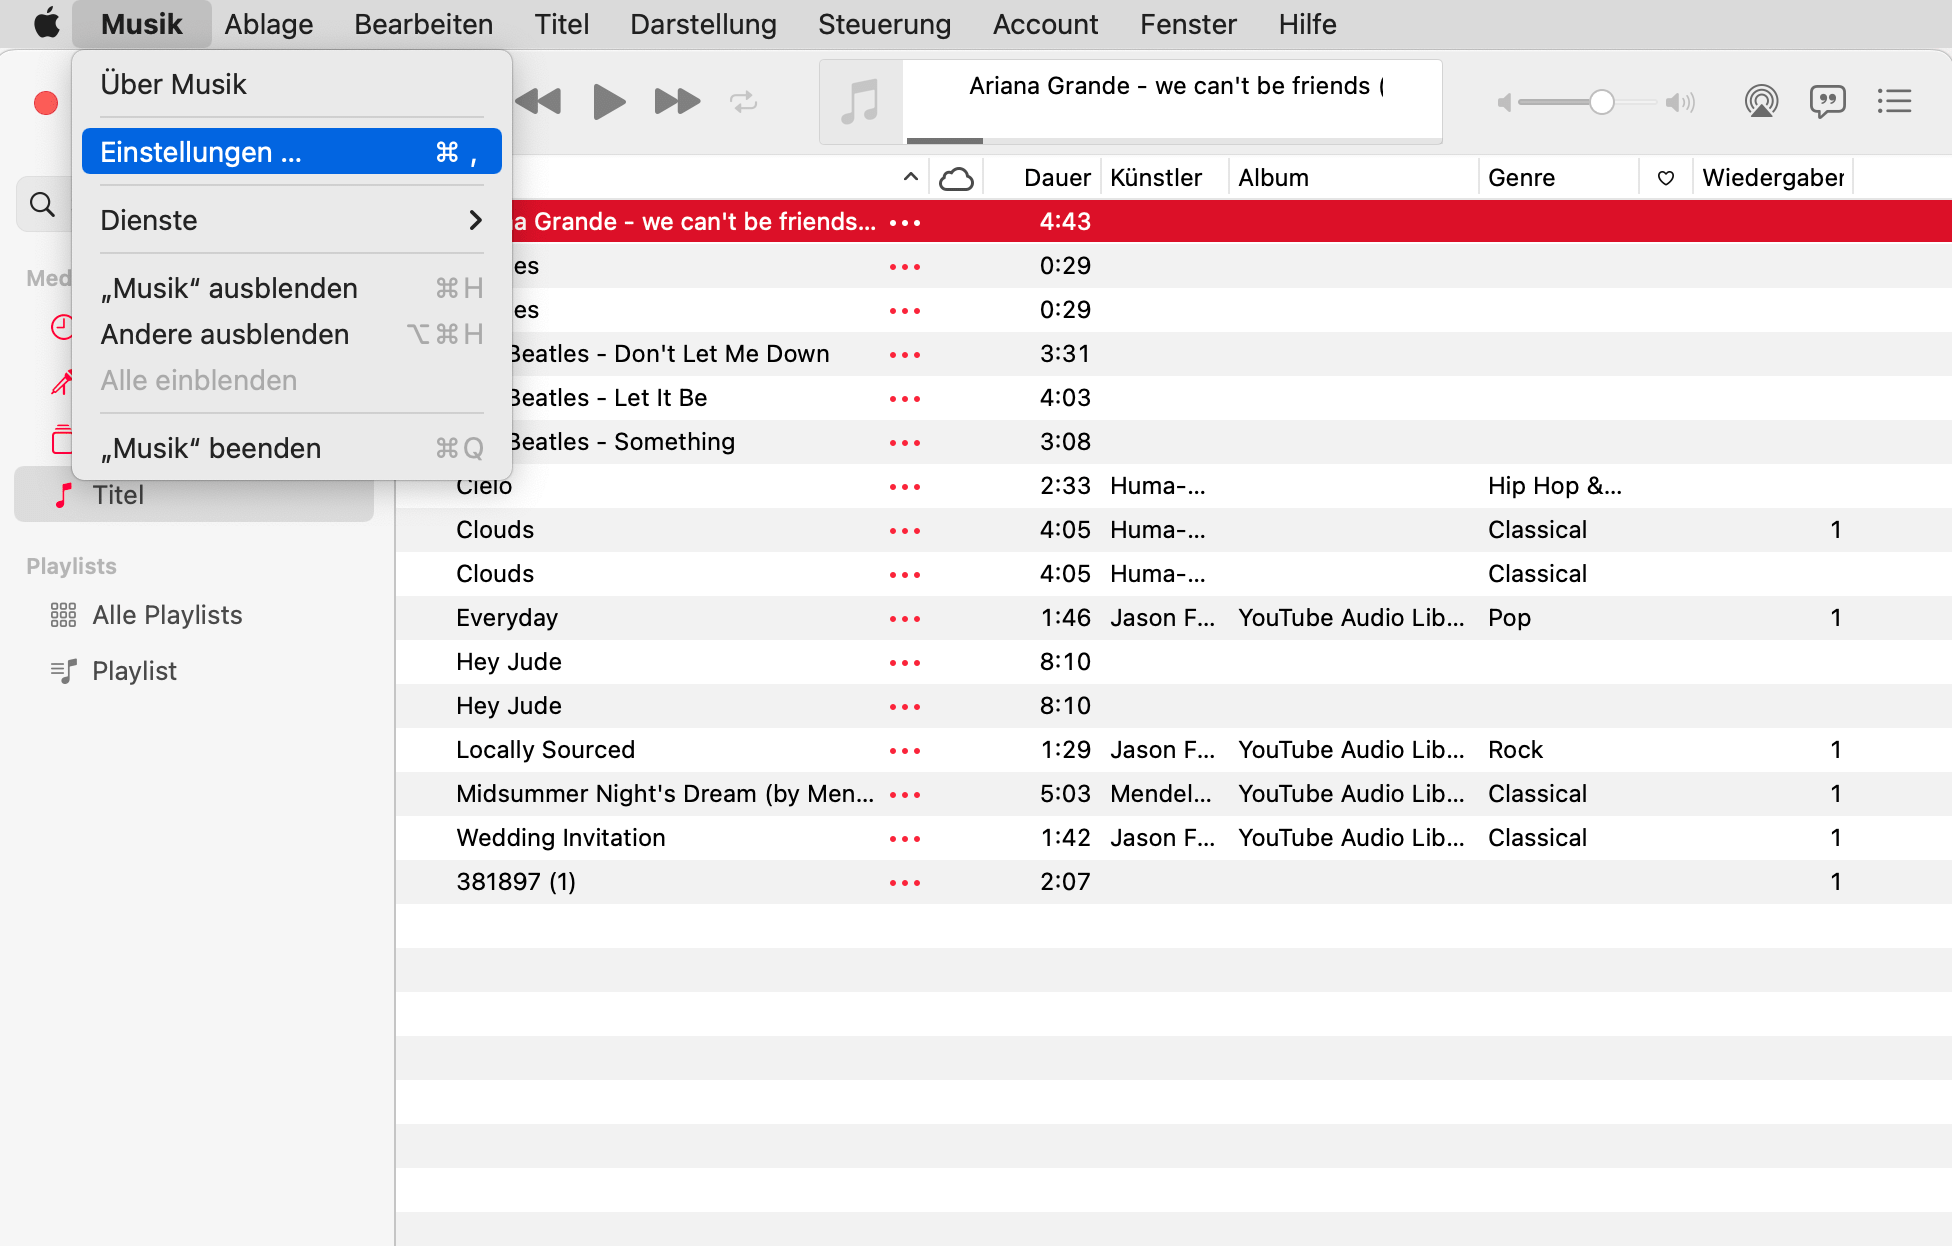This screenshot has height=1246, width=1952.
Task: Open the lyrics speech bubble icon
Action: 1827,101
